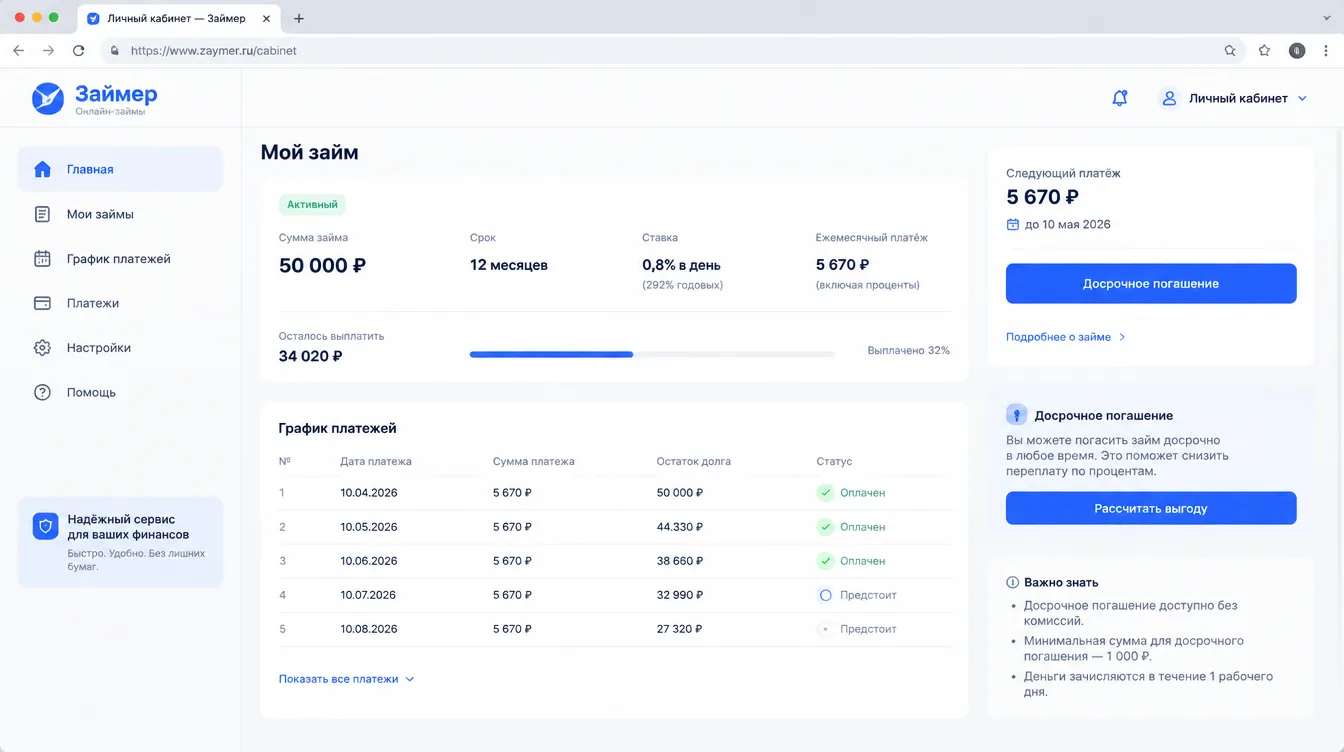Screen dimensions: 1344x752
Task: Click the calendar icon next to до 10 мая 2026
Action: pos(1012,224)
